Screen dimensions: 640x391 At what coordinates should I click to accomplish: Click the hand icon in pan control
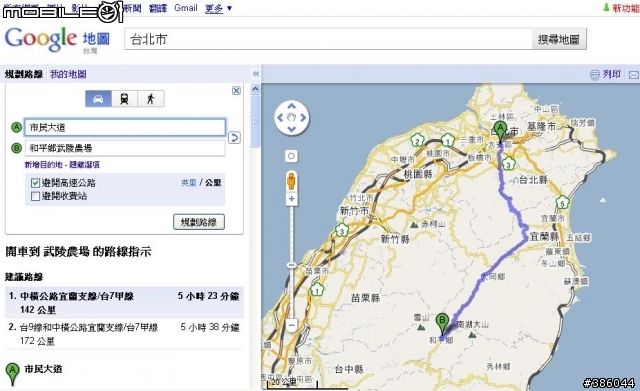point(291,118)
